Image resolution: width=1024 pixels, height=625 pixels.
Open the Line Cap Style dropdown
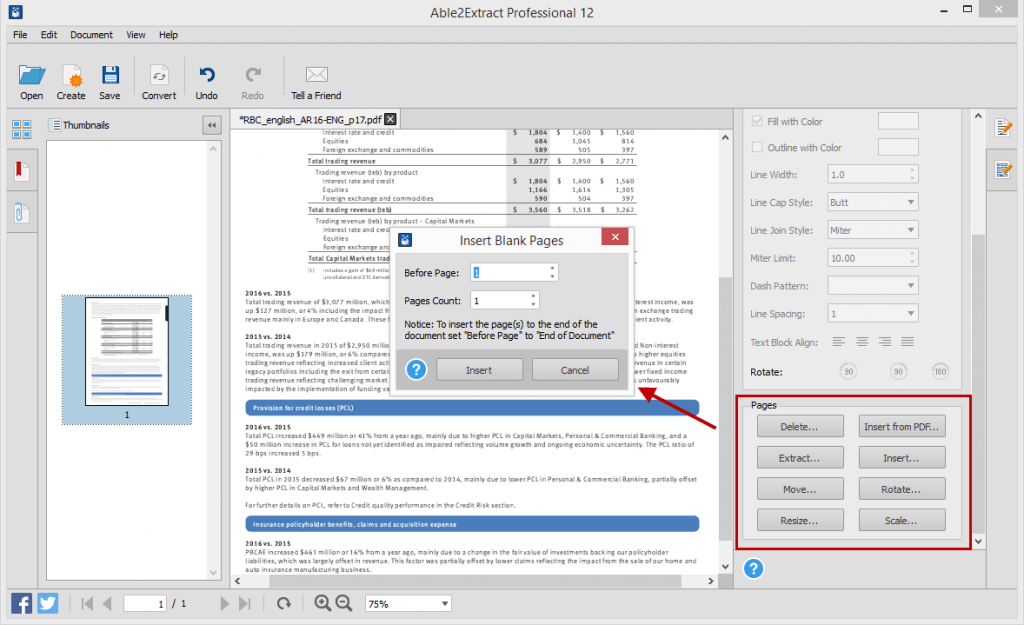[x=872, y=202]
